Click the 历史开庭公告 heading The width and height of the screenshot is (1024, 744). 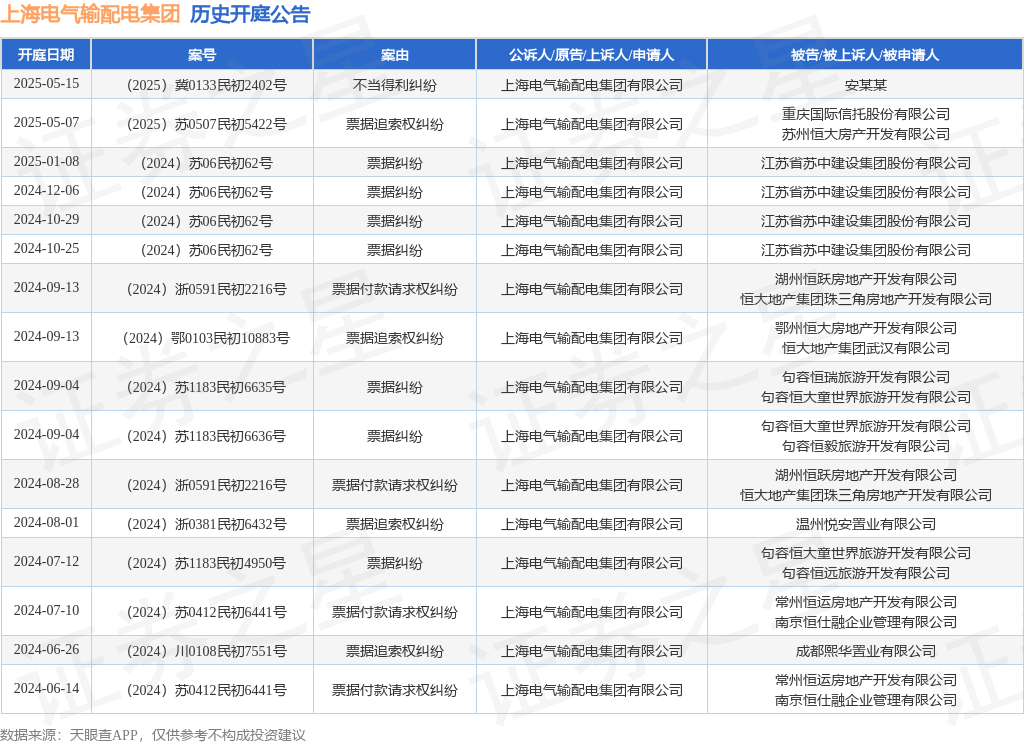[250, 14]
